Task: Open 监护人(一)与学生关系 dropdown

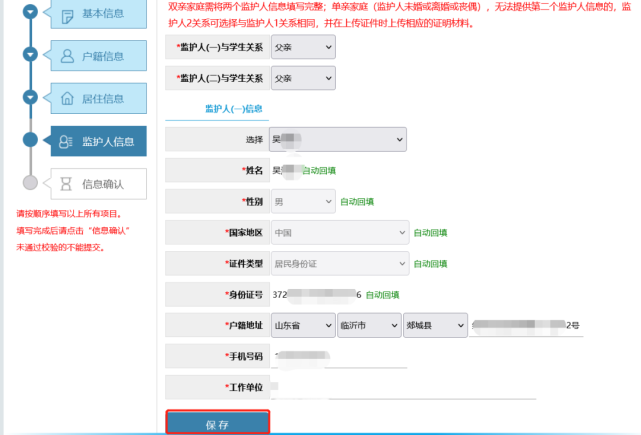Action: [303, 47]
